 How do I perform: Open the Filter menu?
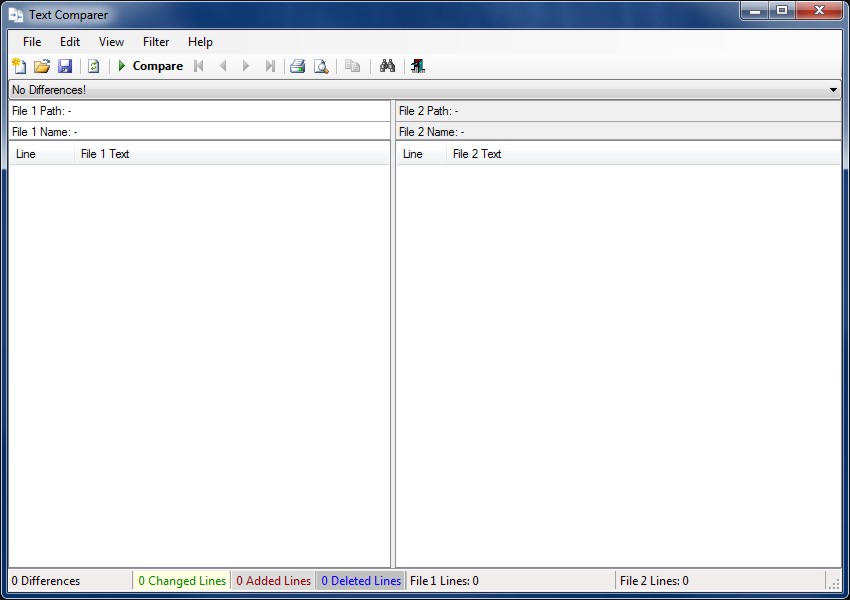156,42
